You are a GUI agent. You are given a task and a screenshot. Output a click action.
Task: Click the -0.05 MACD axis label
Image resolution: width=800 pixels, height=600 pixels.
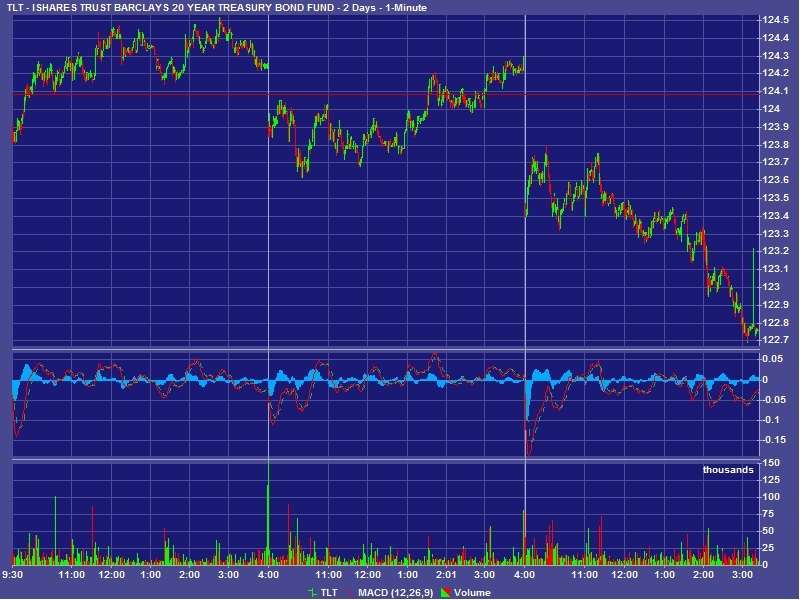tap(773, 399)
